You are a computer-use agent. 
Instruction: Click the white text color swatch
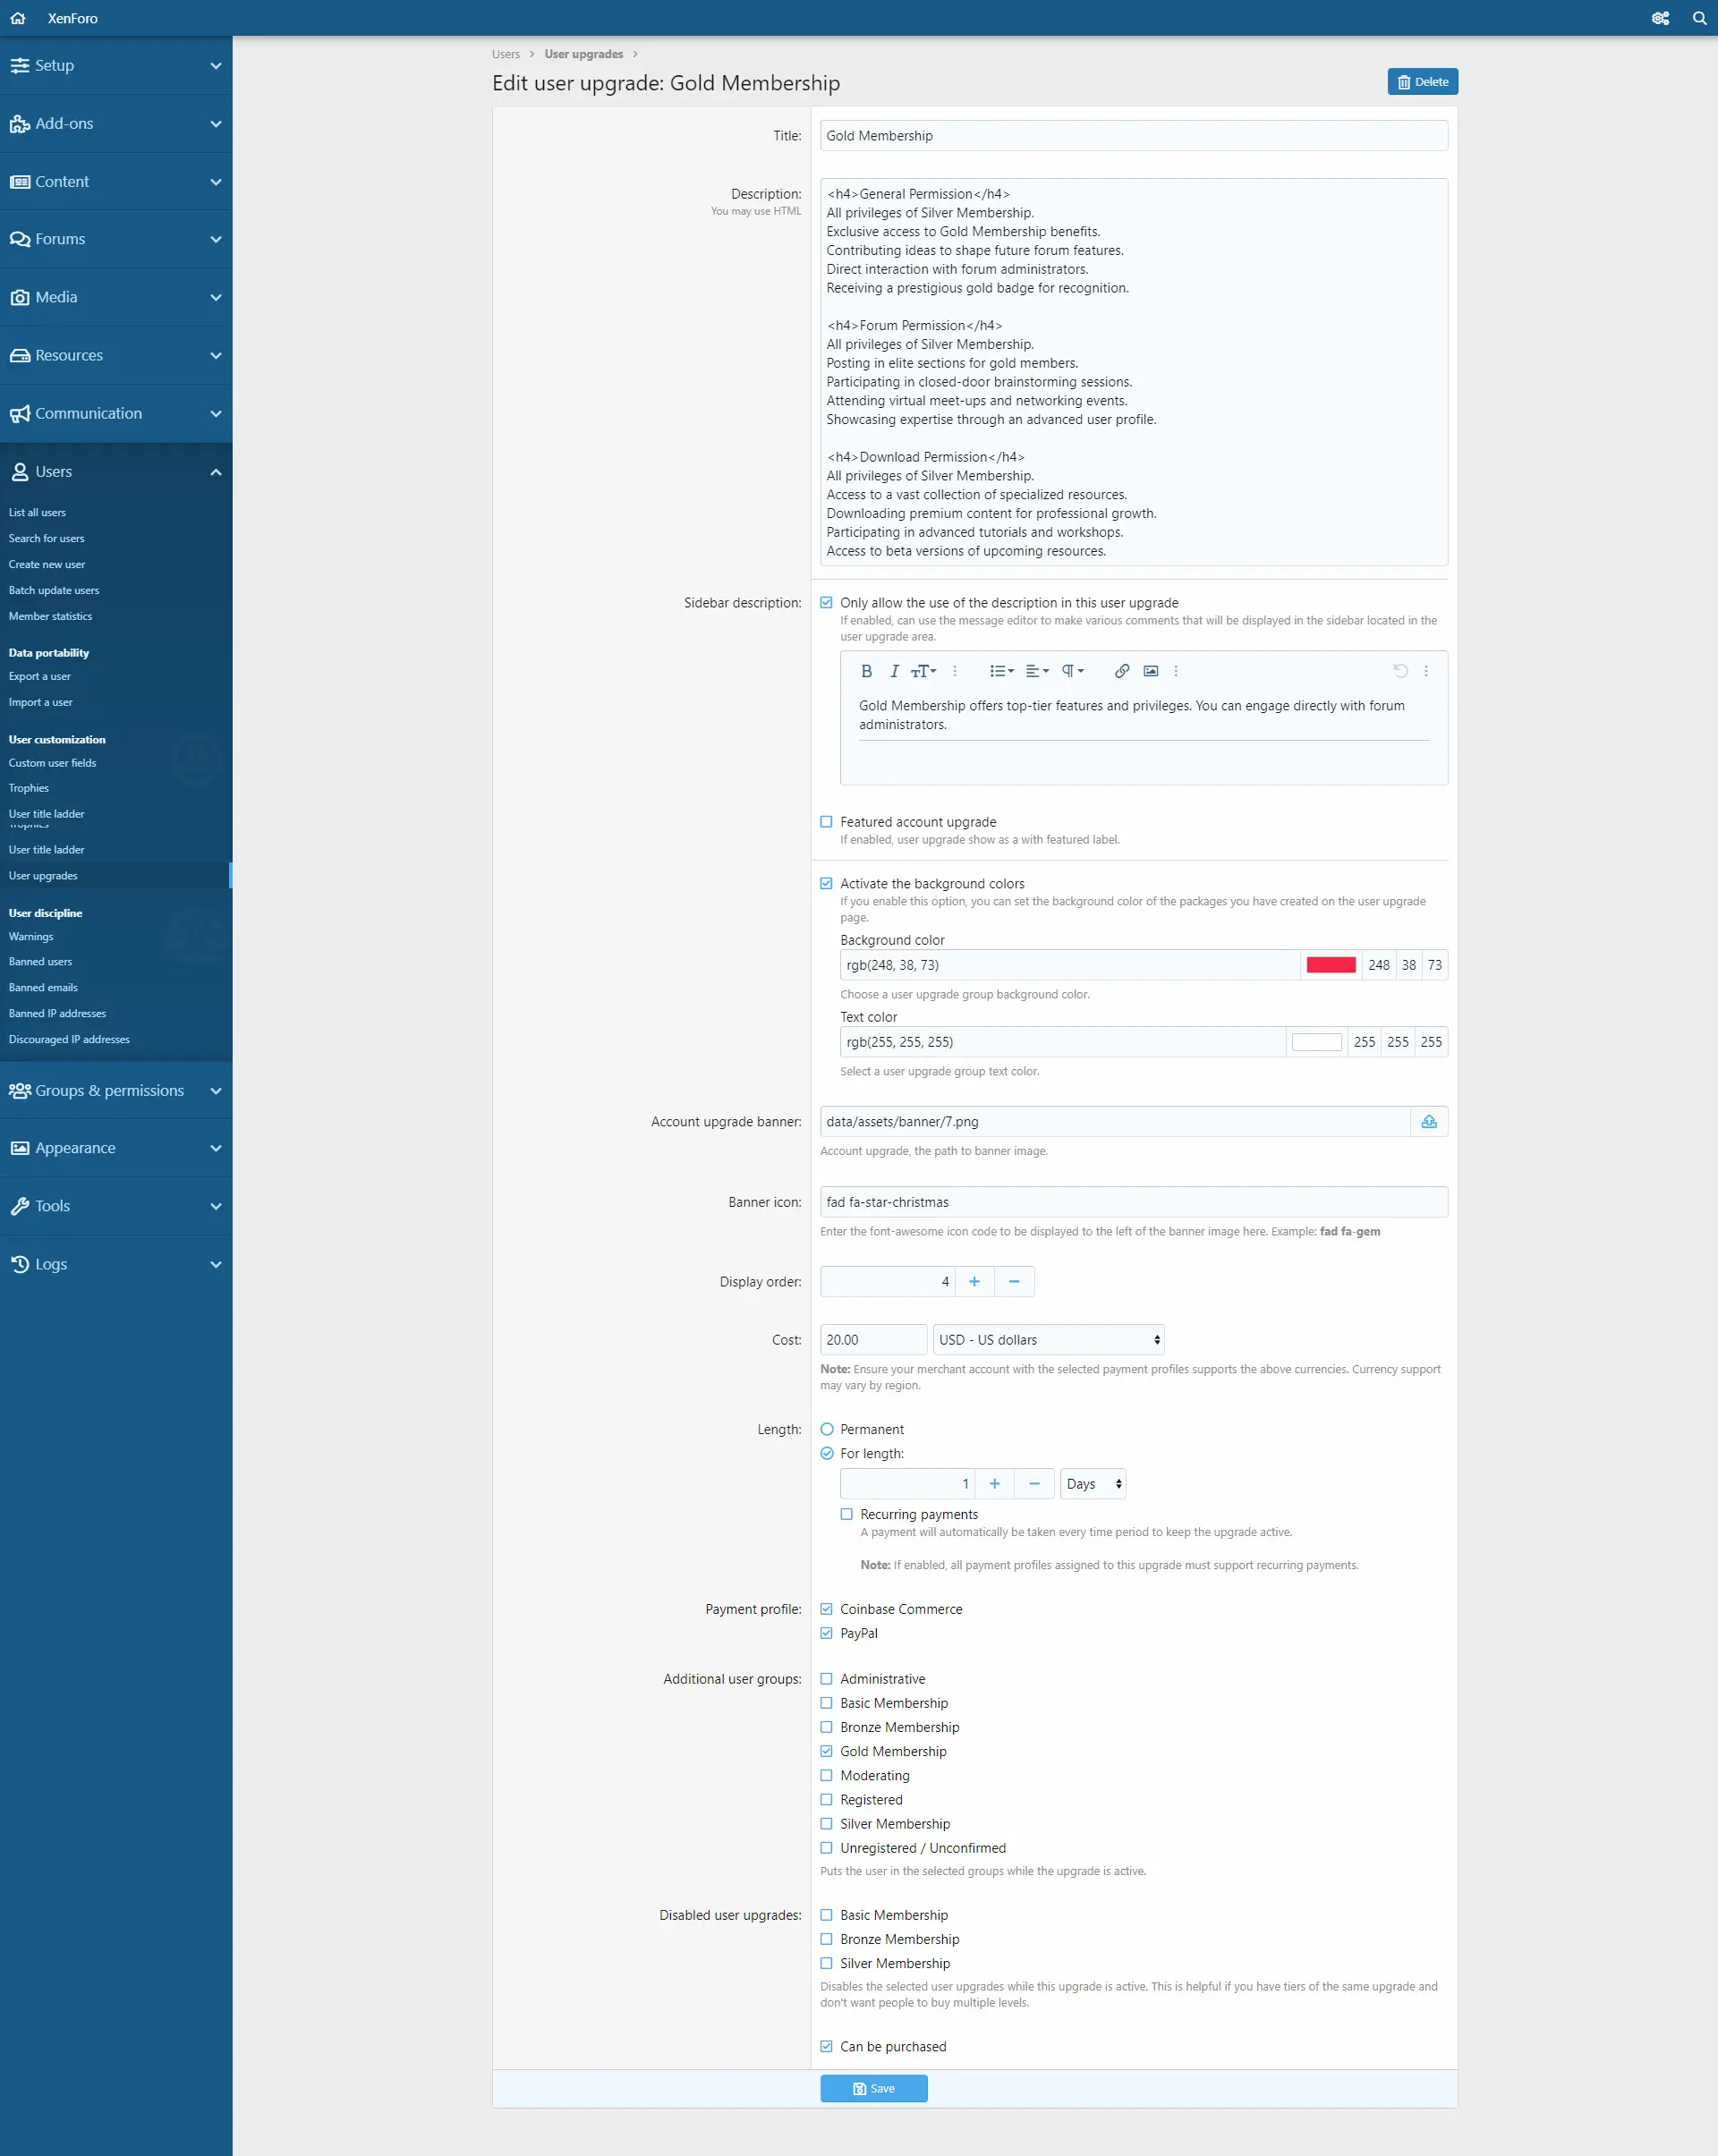[x=1316, y=1041]
